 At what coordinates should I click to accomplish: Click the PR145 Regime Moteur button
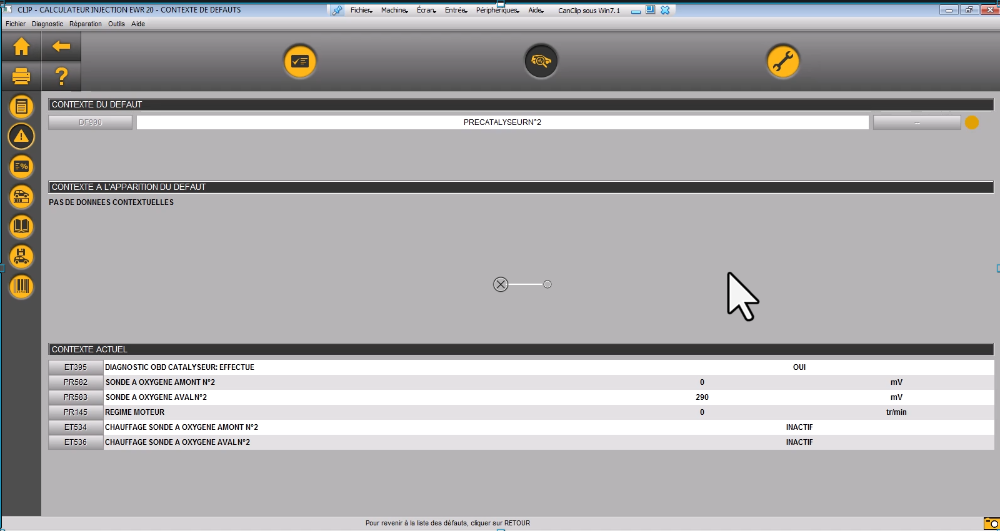click(76, 412)
